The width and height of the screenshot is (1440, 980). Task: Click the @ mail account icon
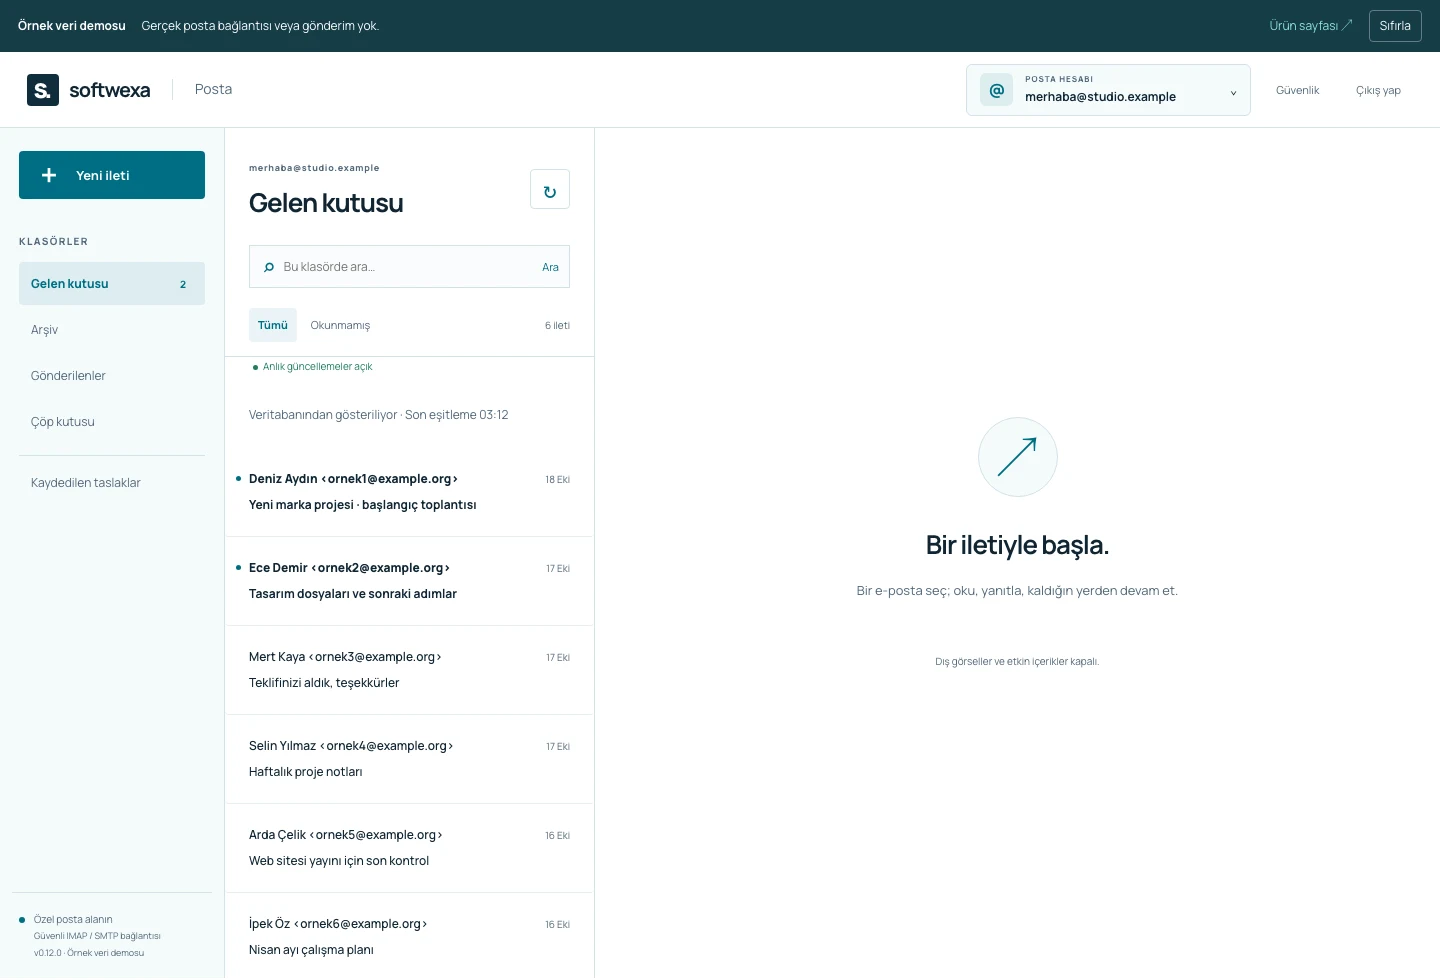tap(997, 90)
